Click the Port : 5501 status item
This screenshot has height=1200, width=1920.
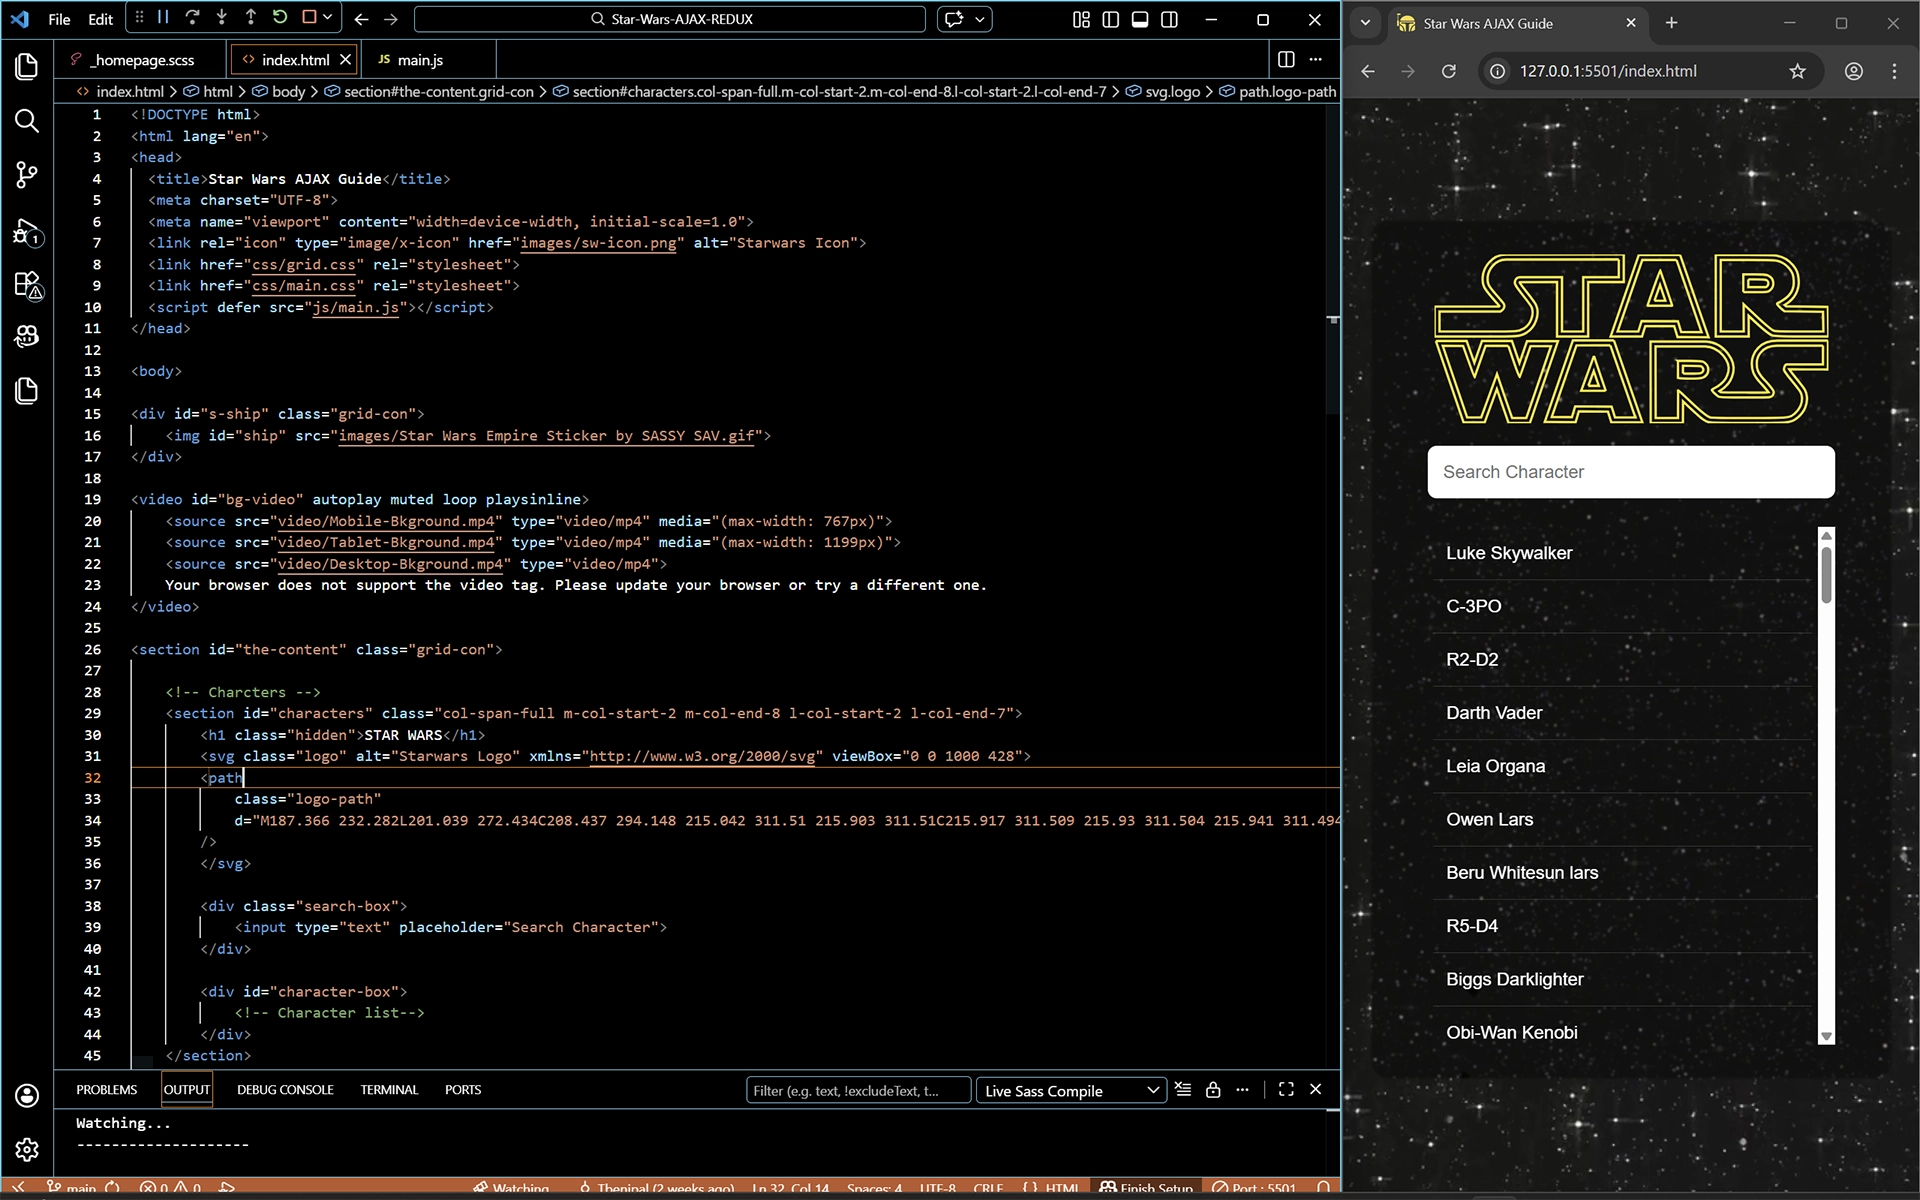1254,1188
